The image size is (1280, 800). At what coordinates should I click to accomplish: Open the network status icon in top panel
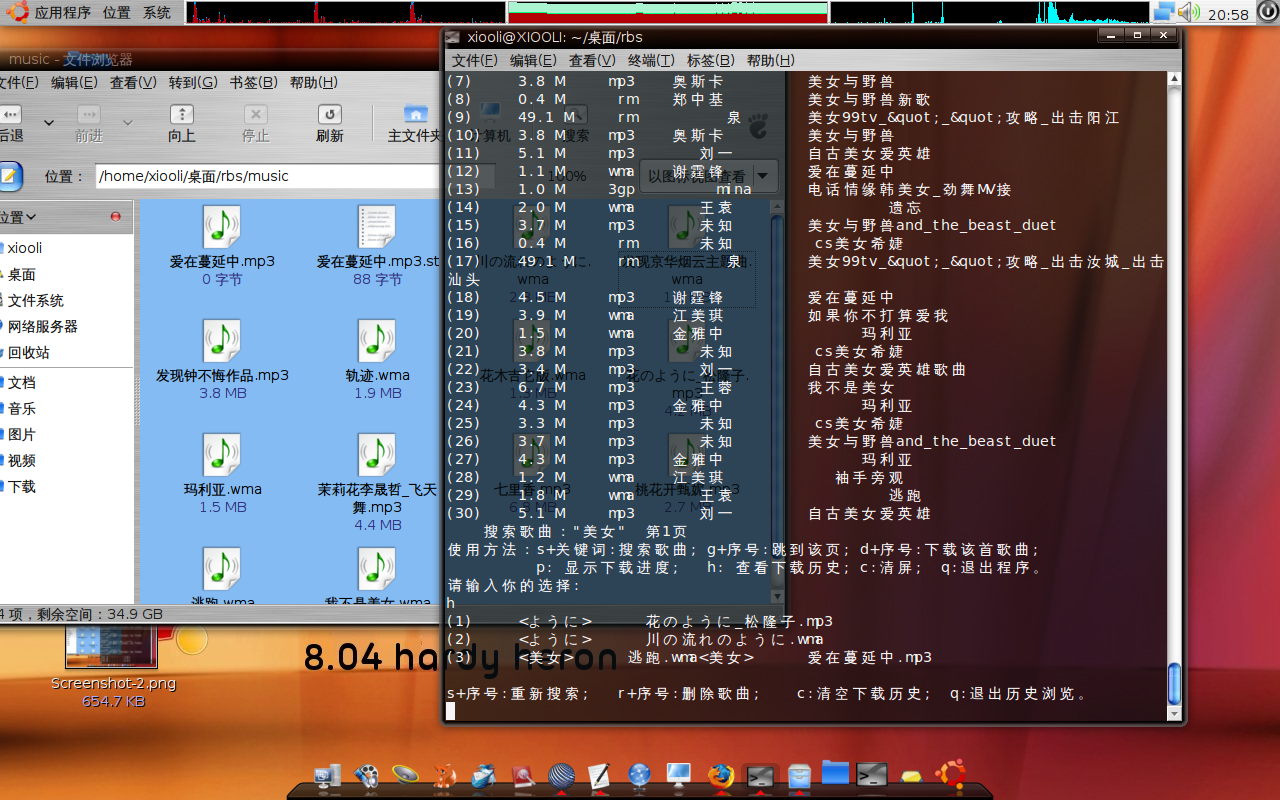click(1164, 12)
